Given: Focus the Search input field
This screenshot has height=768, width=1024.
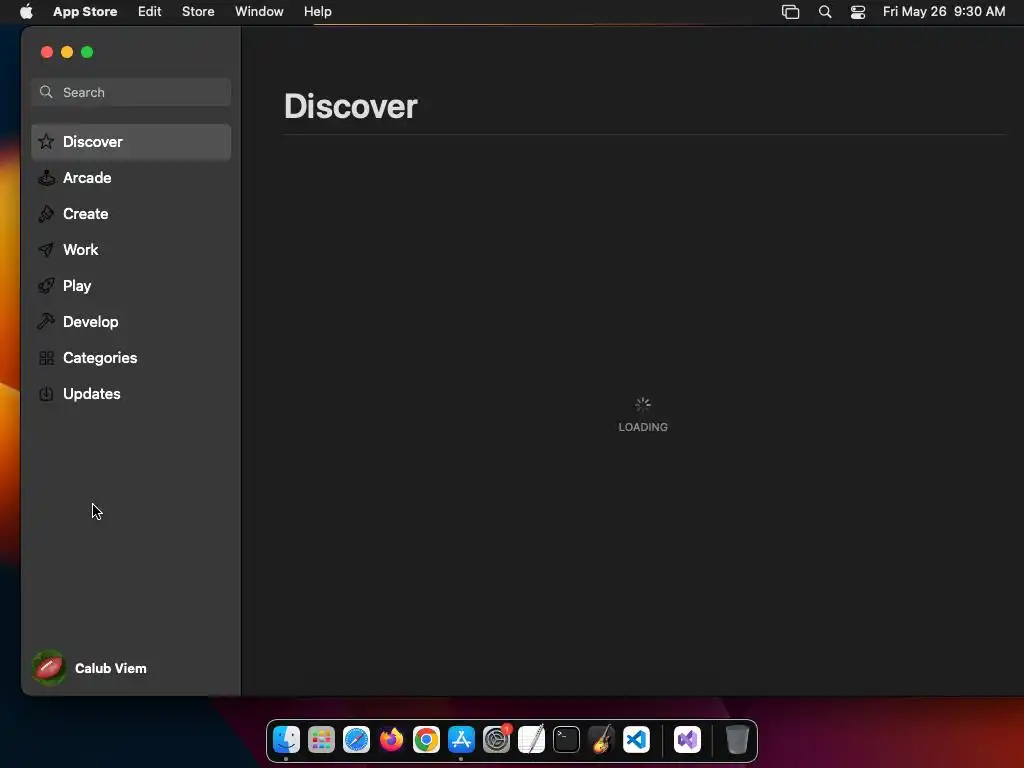Looking at the screenshot, I should (131, 92).
